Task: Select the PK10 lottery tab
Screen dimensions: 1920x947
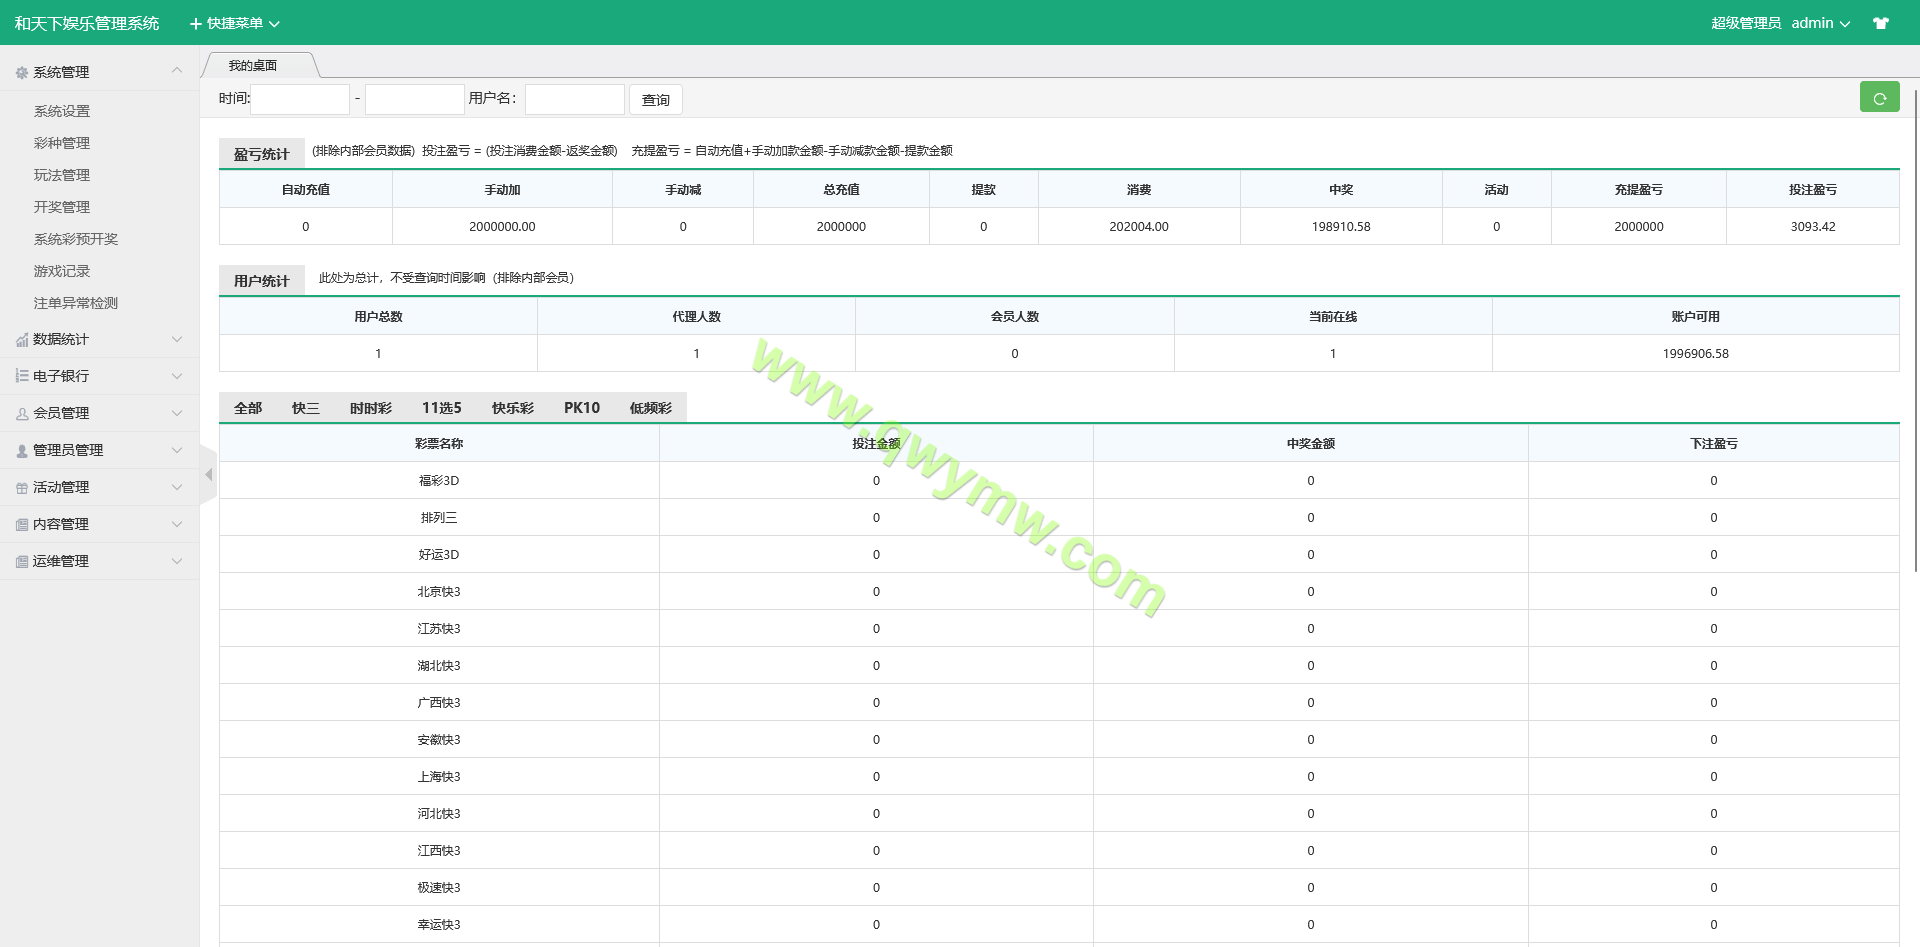Action: tap(581, 408)
